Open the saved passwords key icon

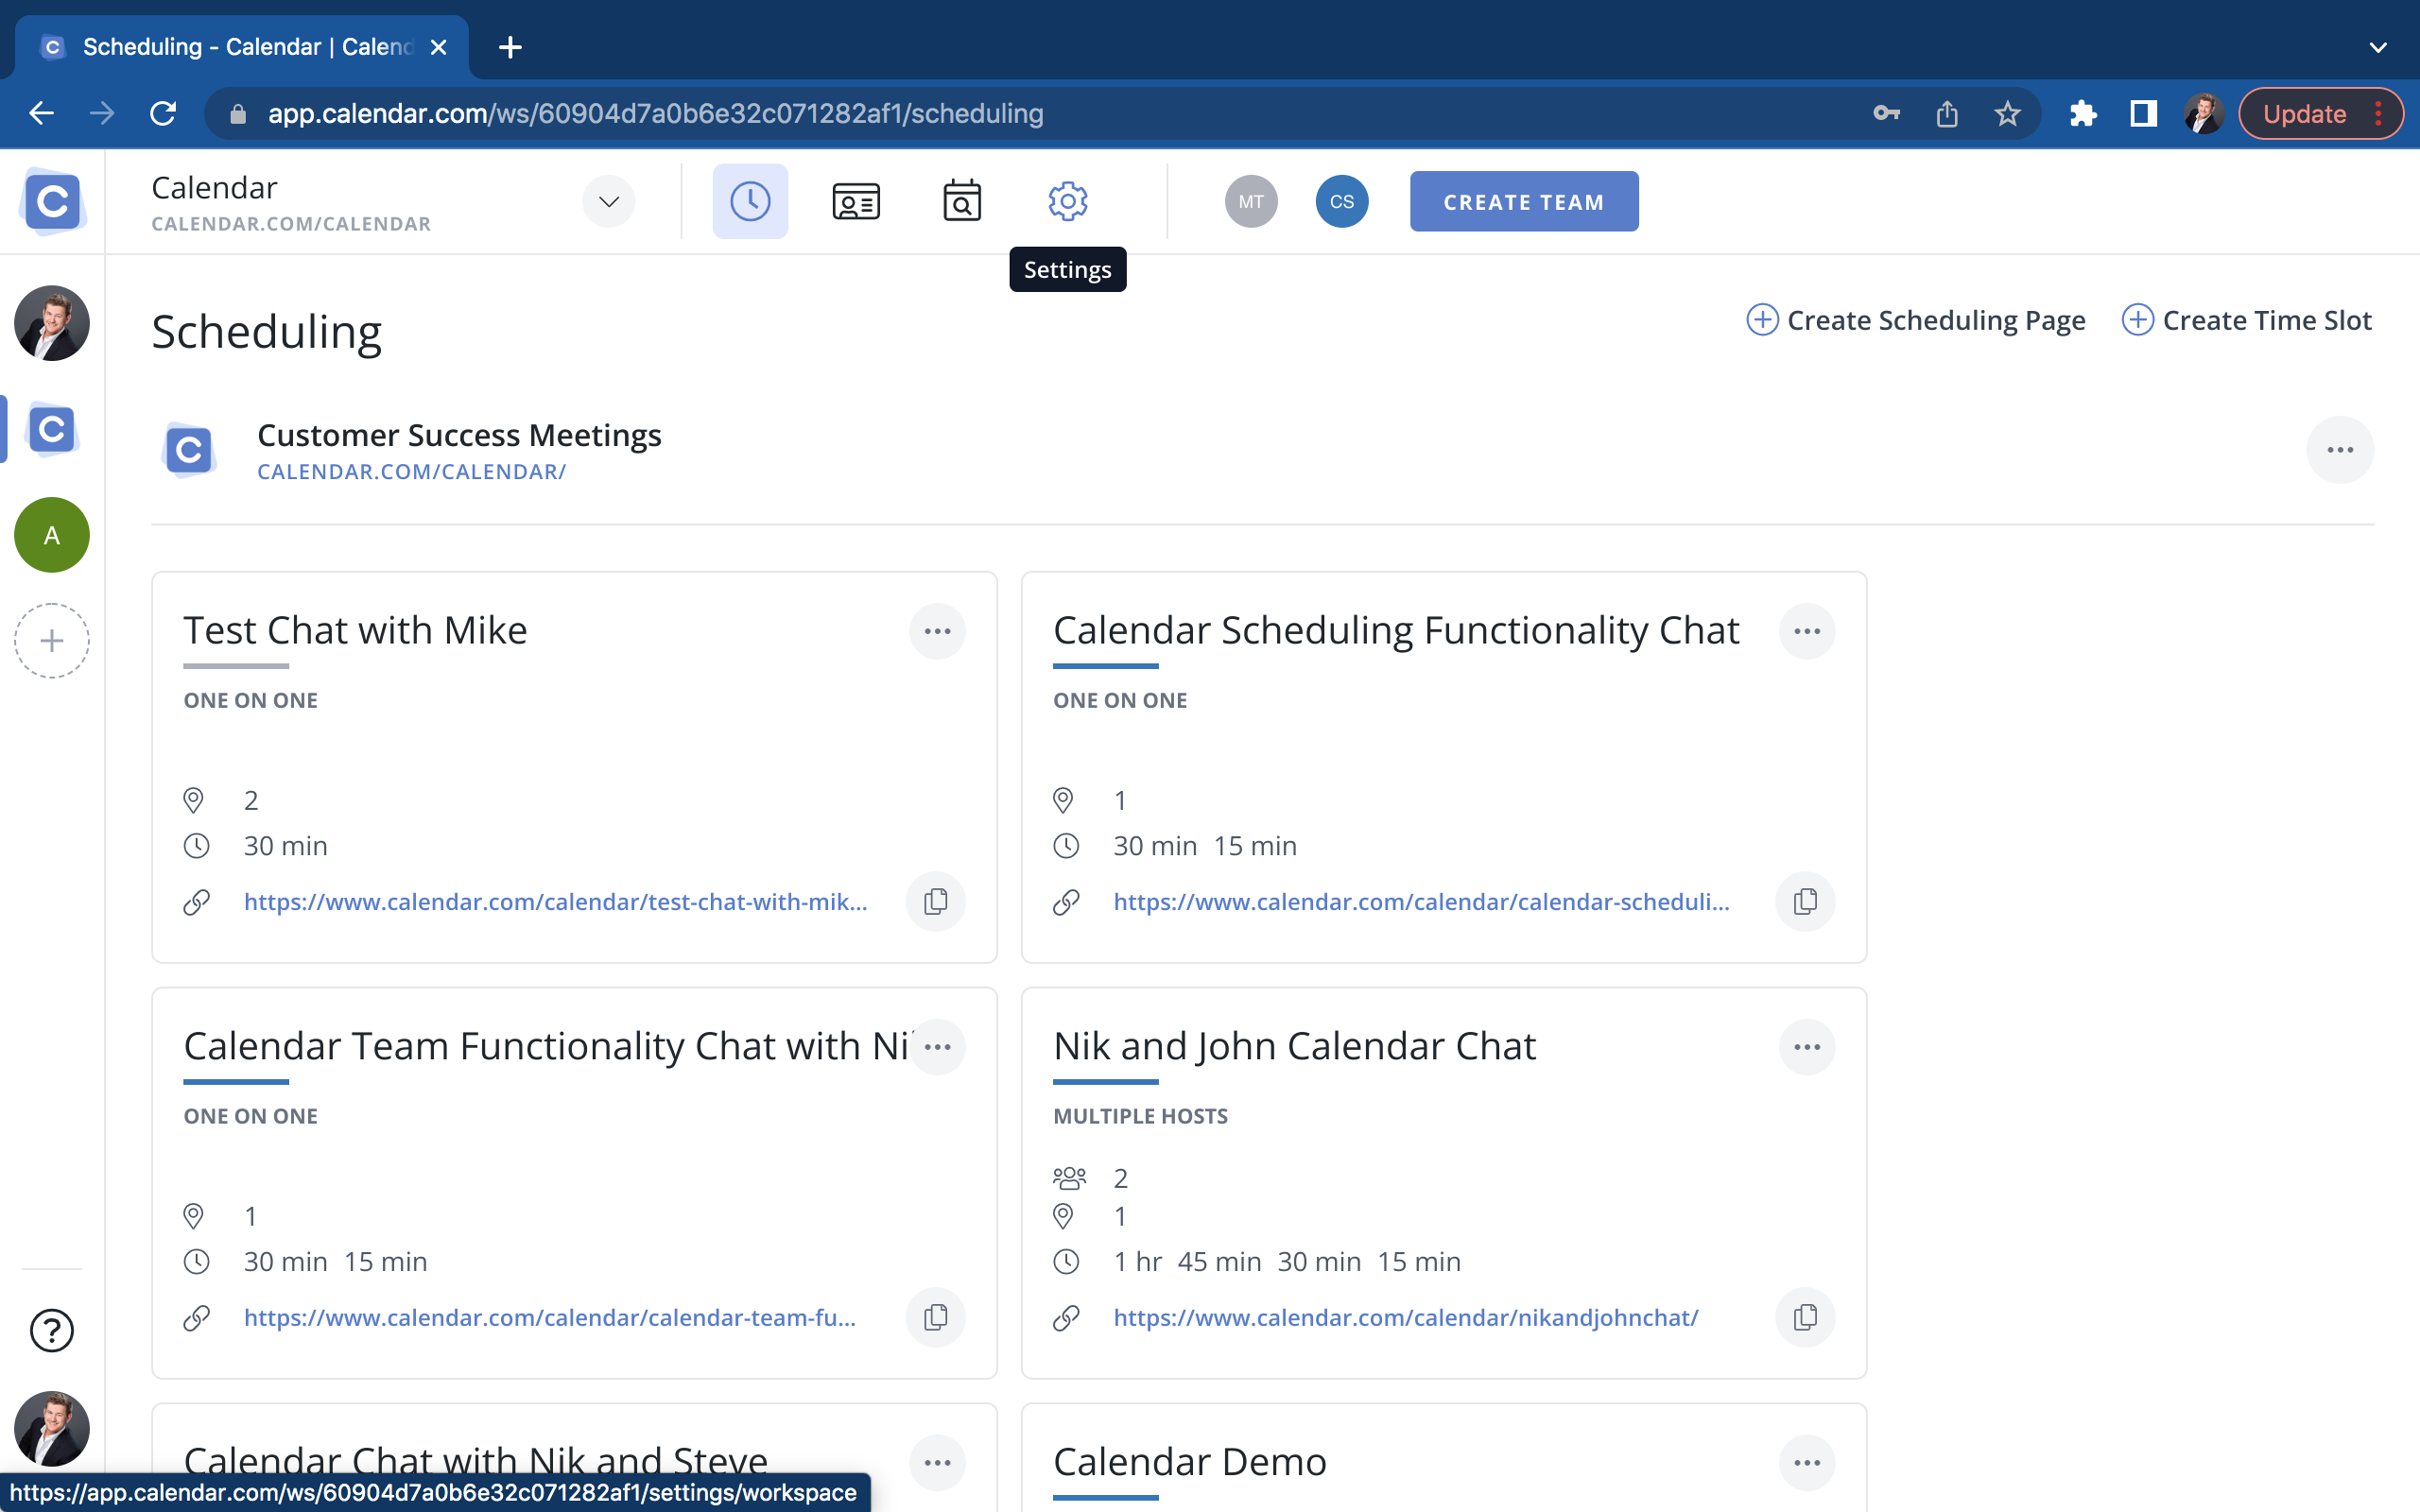pyautogui.click(x=1886, y=113)
